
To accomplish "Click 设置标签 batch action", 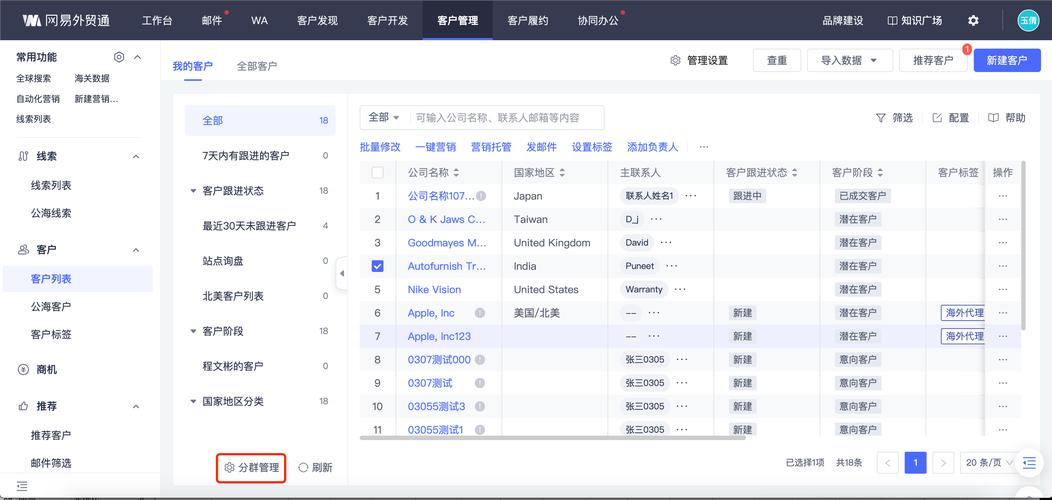I will click(x=592, y=147).
